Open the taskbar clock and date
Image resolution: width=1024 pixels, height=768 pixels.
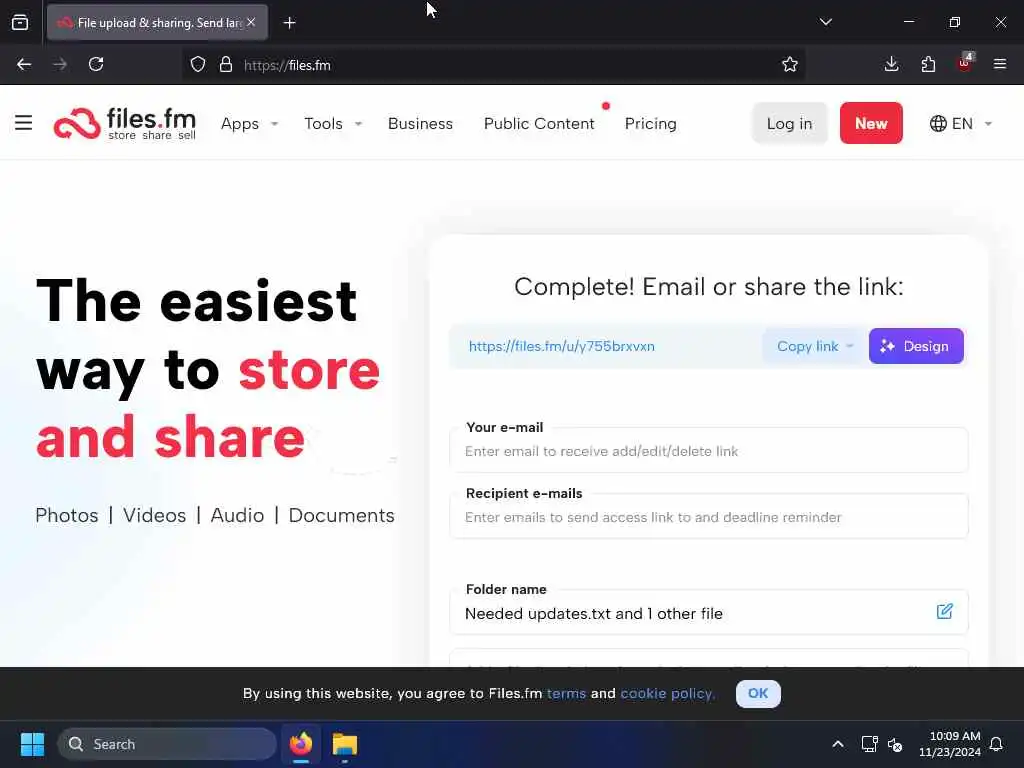pyautogui.click(x=950, y=744)
